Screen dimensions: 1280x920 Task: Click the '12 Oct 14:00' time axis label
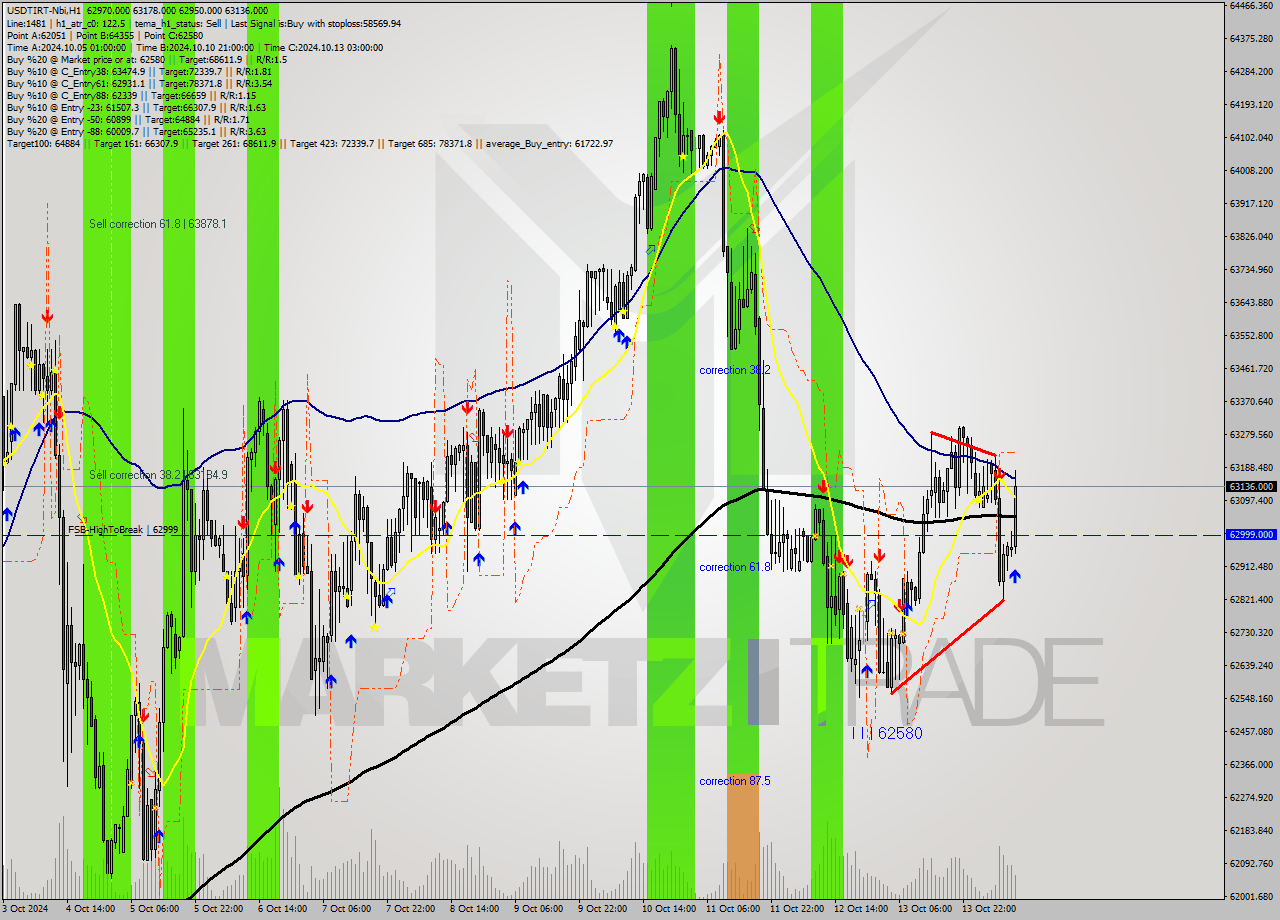(861, 909)
